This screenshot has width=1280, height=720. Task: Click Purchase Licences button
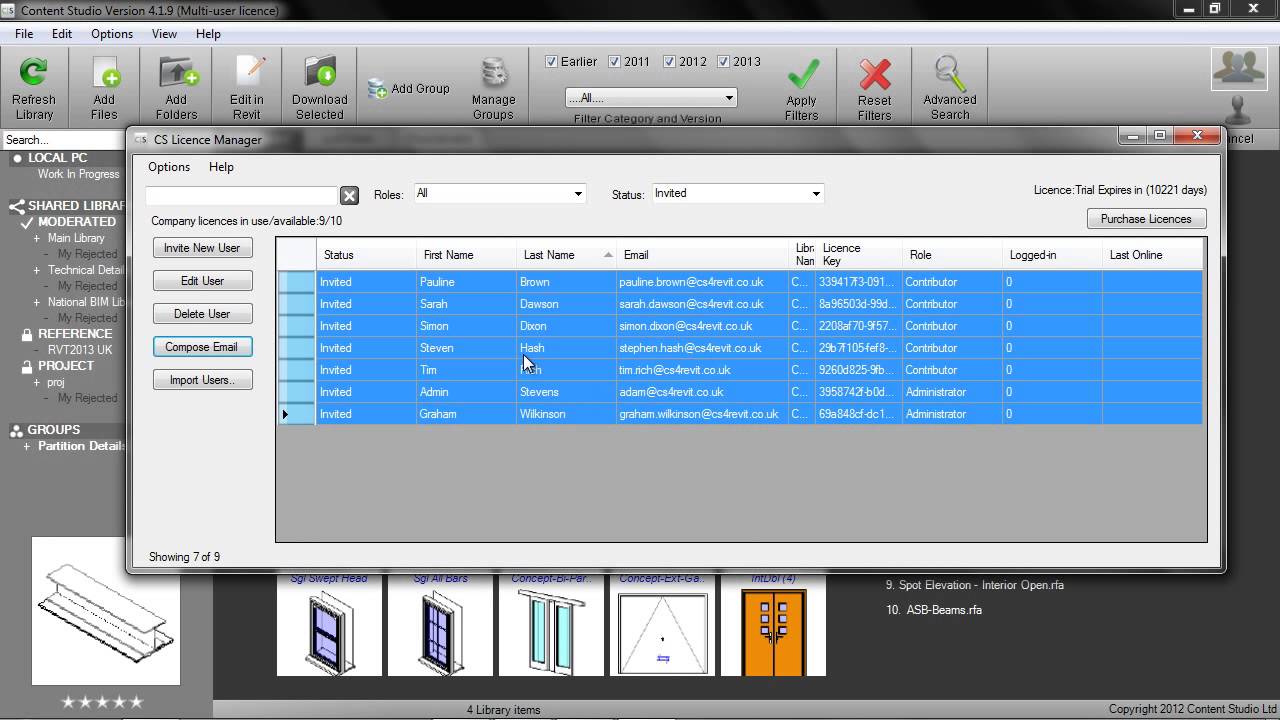(1146, 219)
